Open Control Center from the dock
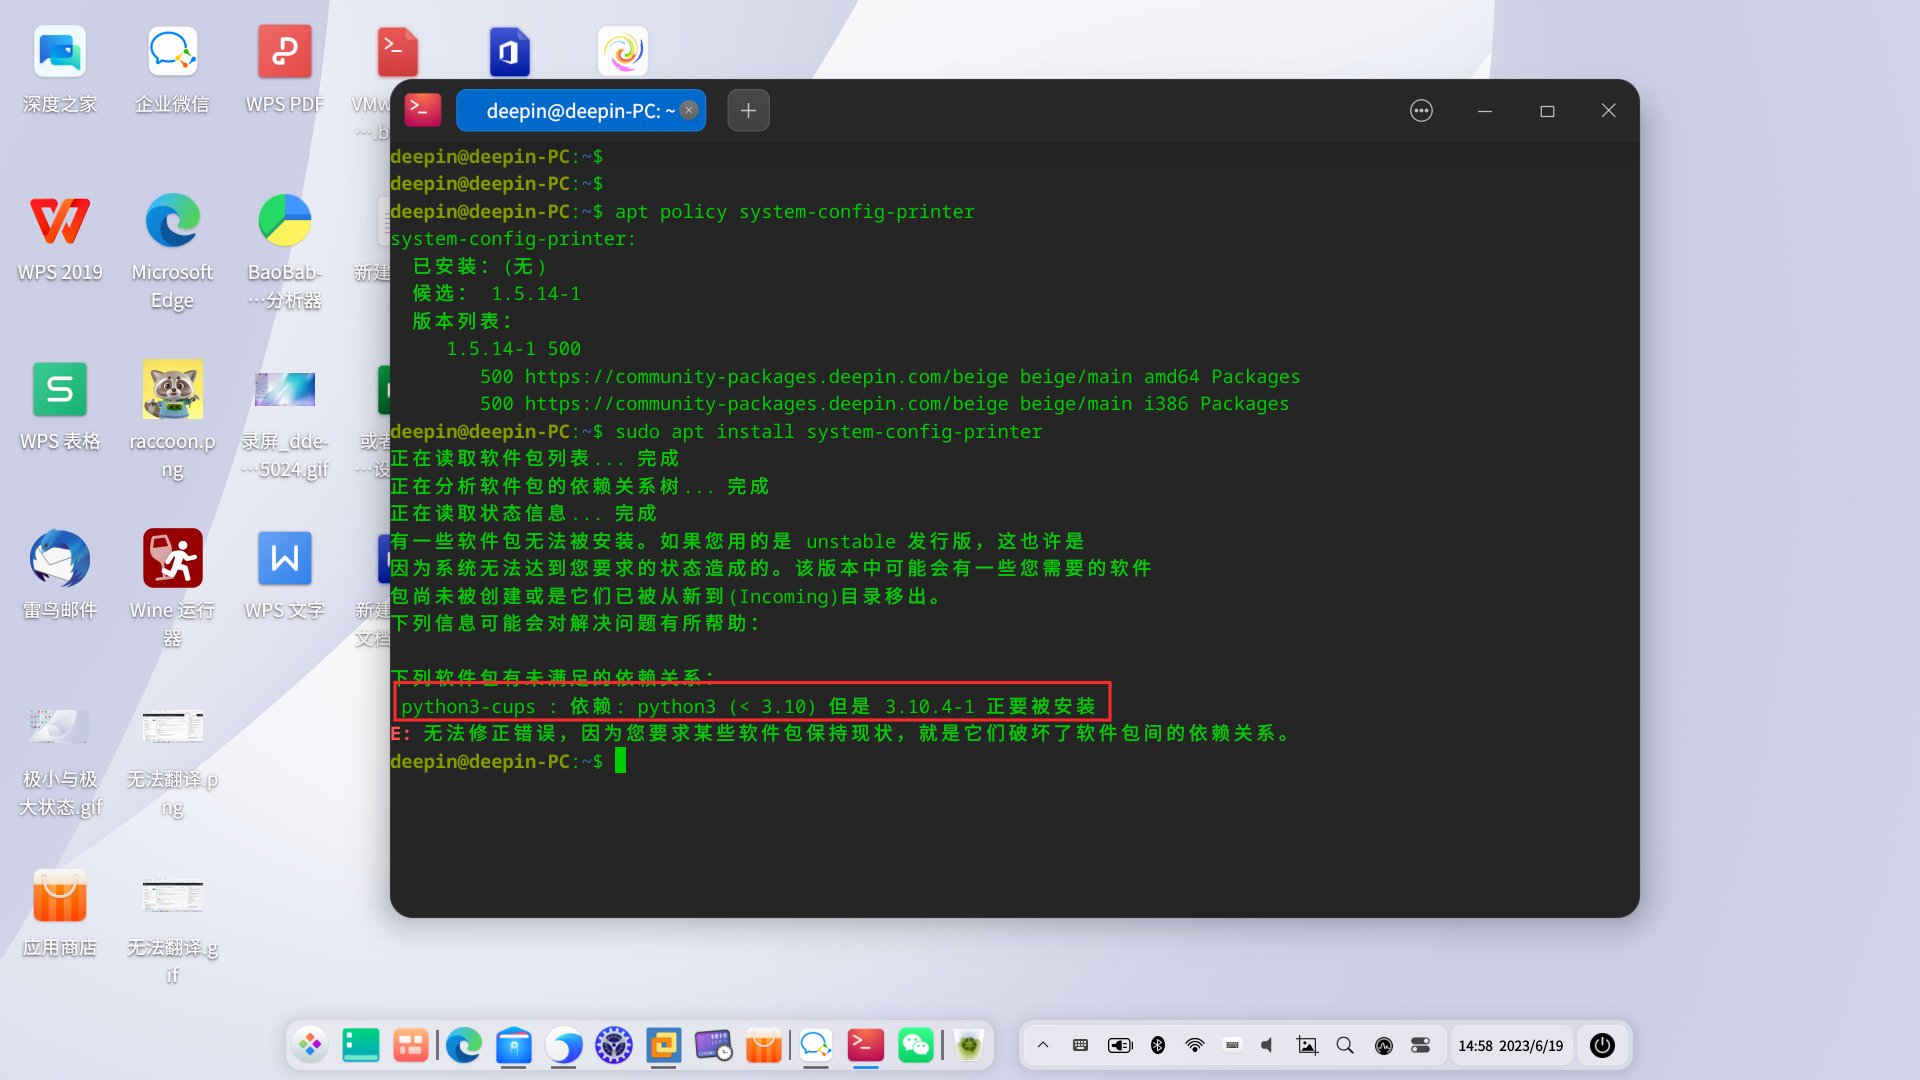 [613, 1045]
